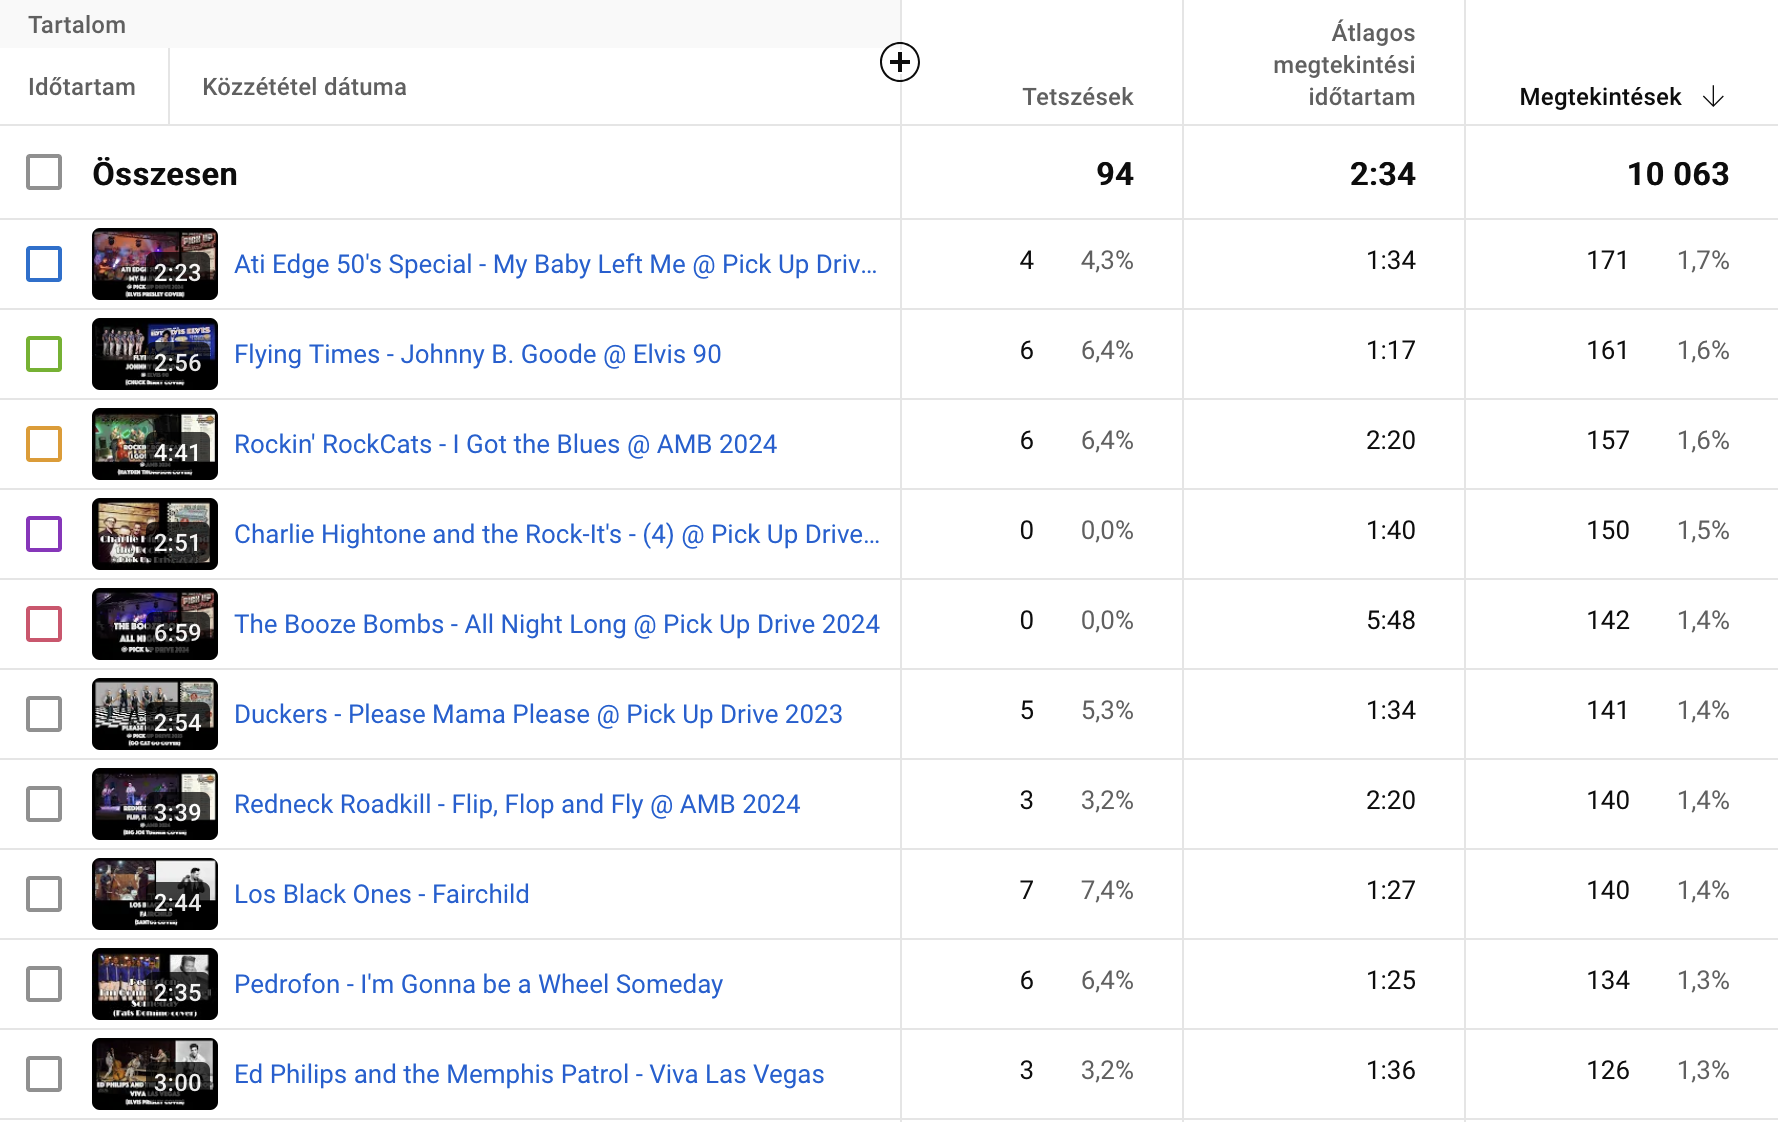Select the Közzététel dátuma tab
Viewport: 1778px width, 1122px height.
click(304, 87)
